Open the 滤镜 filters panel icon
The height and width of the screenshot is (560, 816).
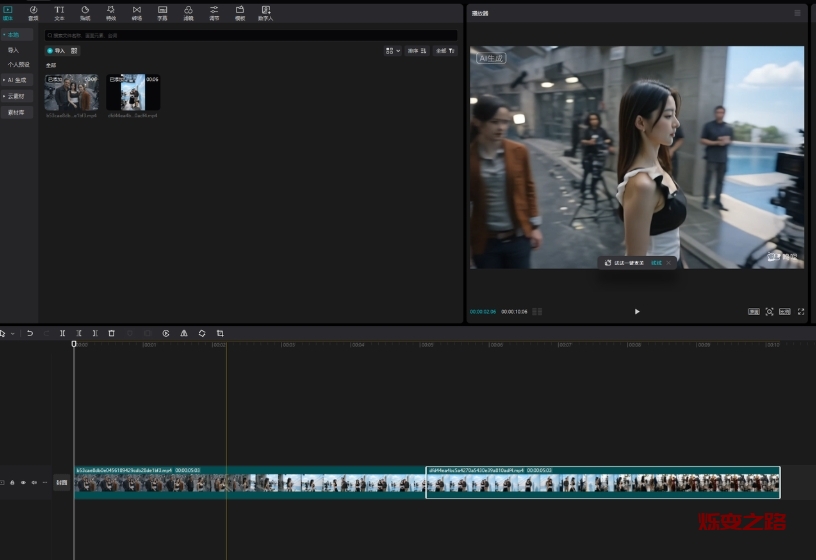[x=188, y=13]
